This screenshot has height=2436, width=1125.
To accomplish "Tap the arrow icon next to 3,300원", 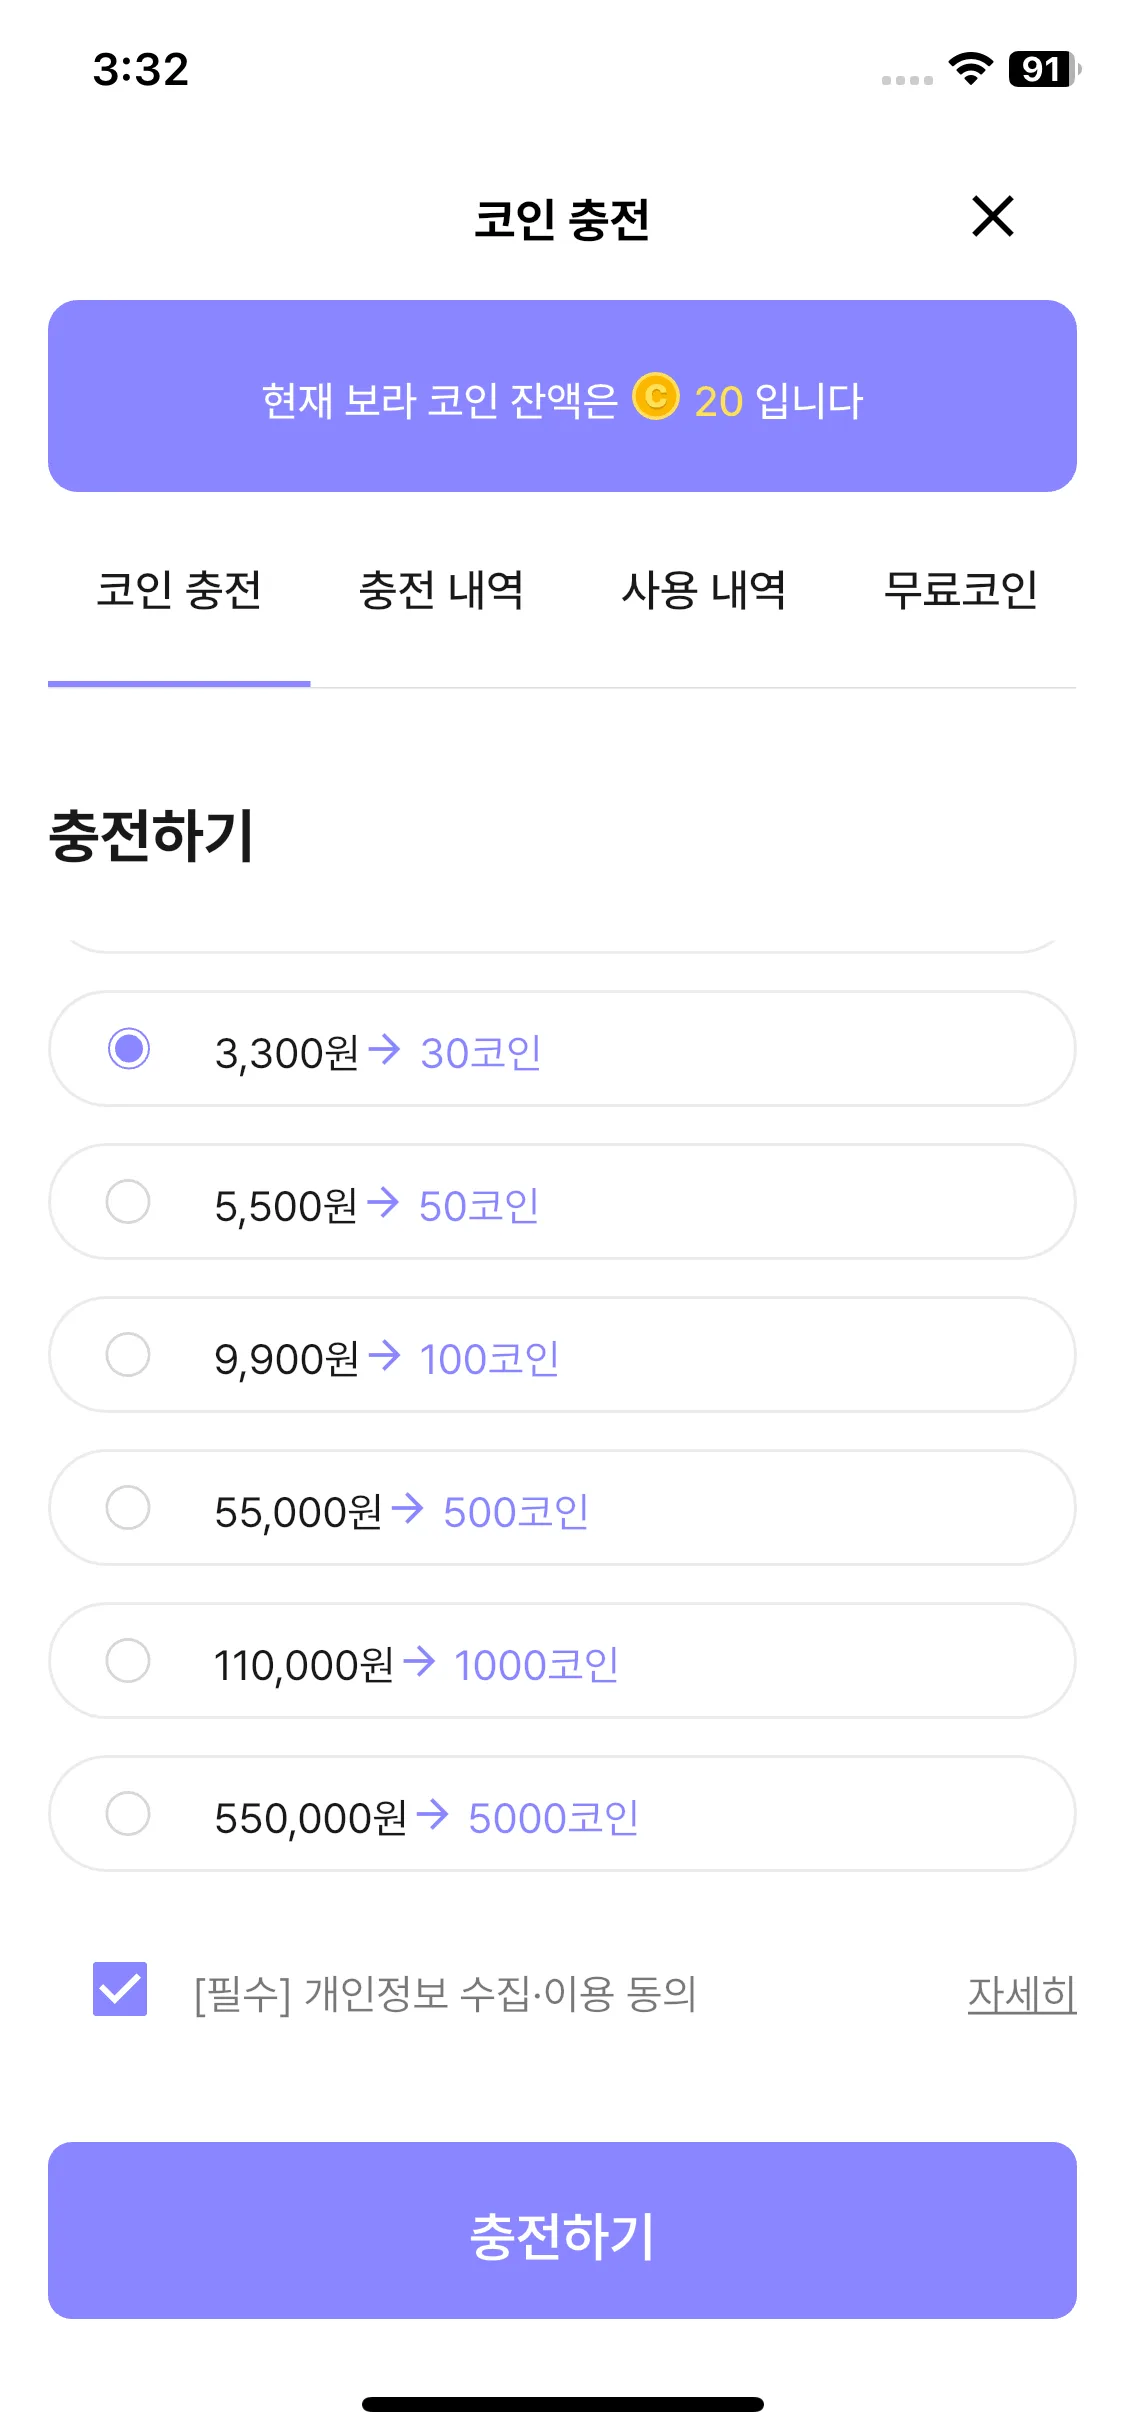I will tap(385, 1049).
